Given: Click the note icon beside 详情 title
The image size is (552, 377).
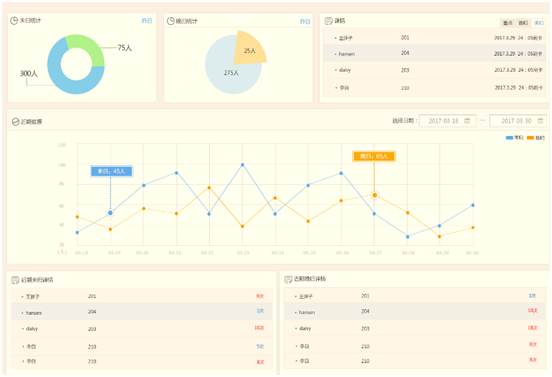Looking at the screenshot, I should point(328,21).
